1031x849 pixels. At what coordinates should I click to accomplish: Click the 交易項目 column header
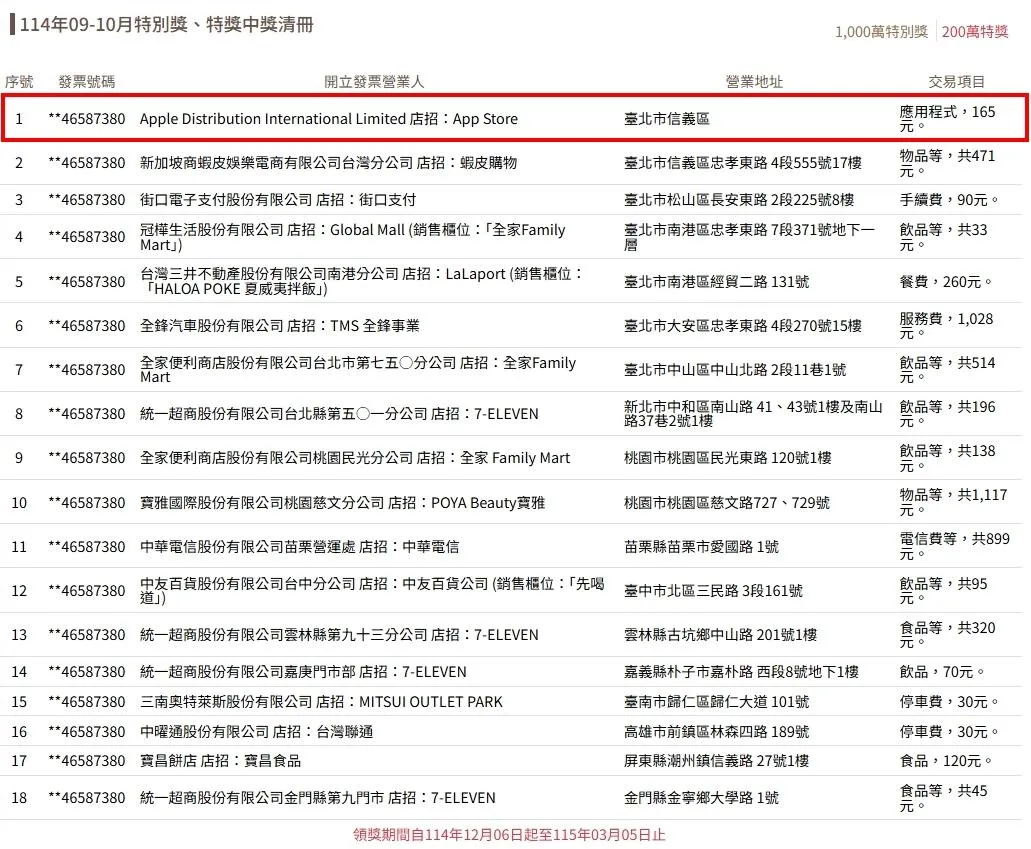pyautogui.click(x=956, y=82)
